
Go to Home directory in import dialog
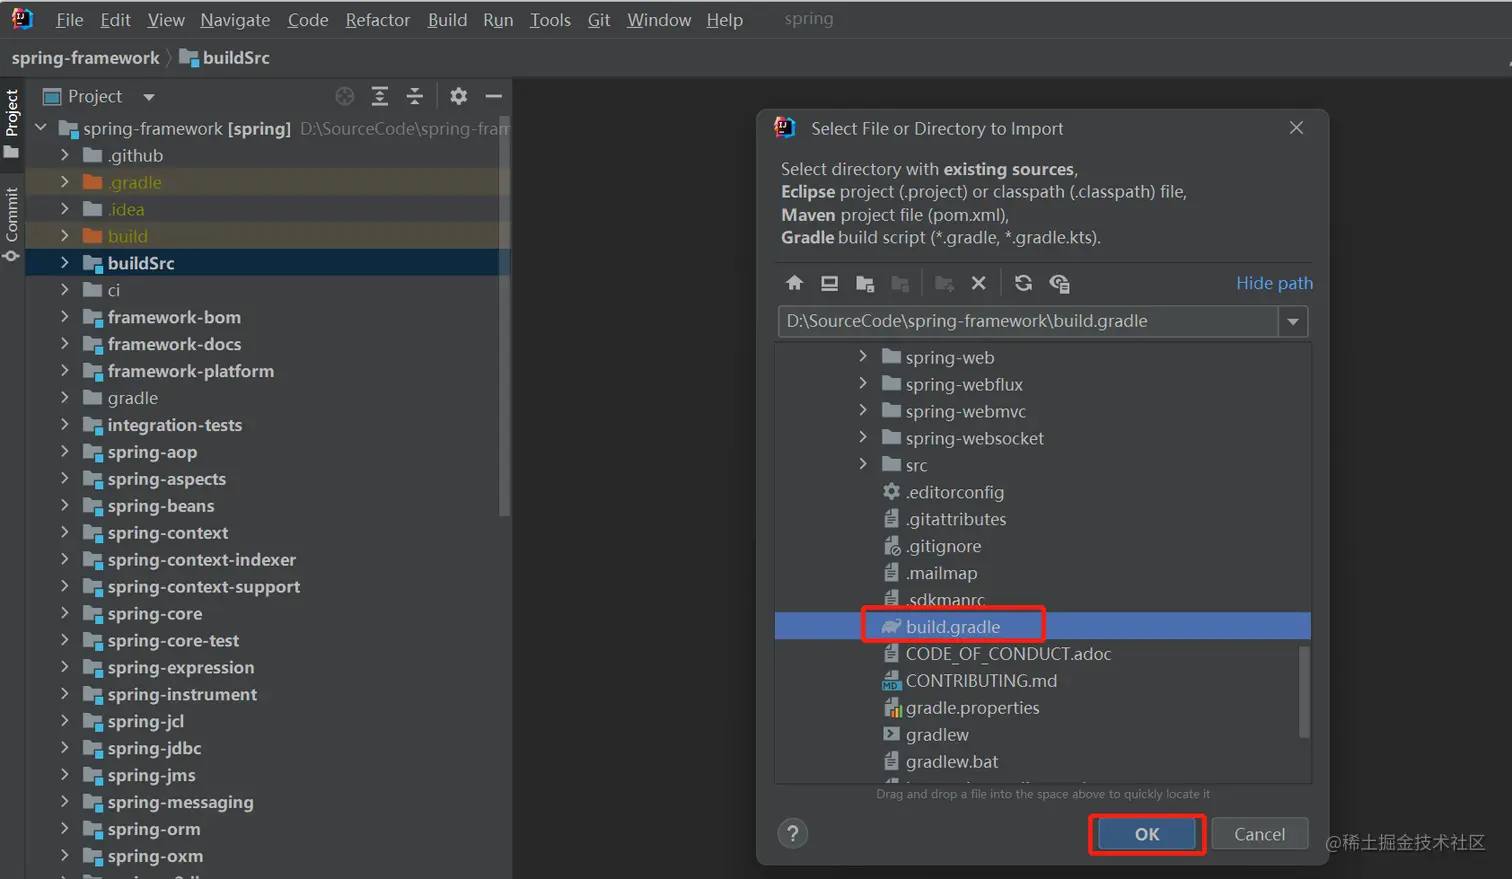pos(794,283)
